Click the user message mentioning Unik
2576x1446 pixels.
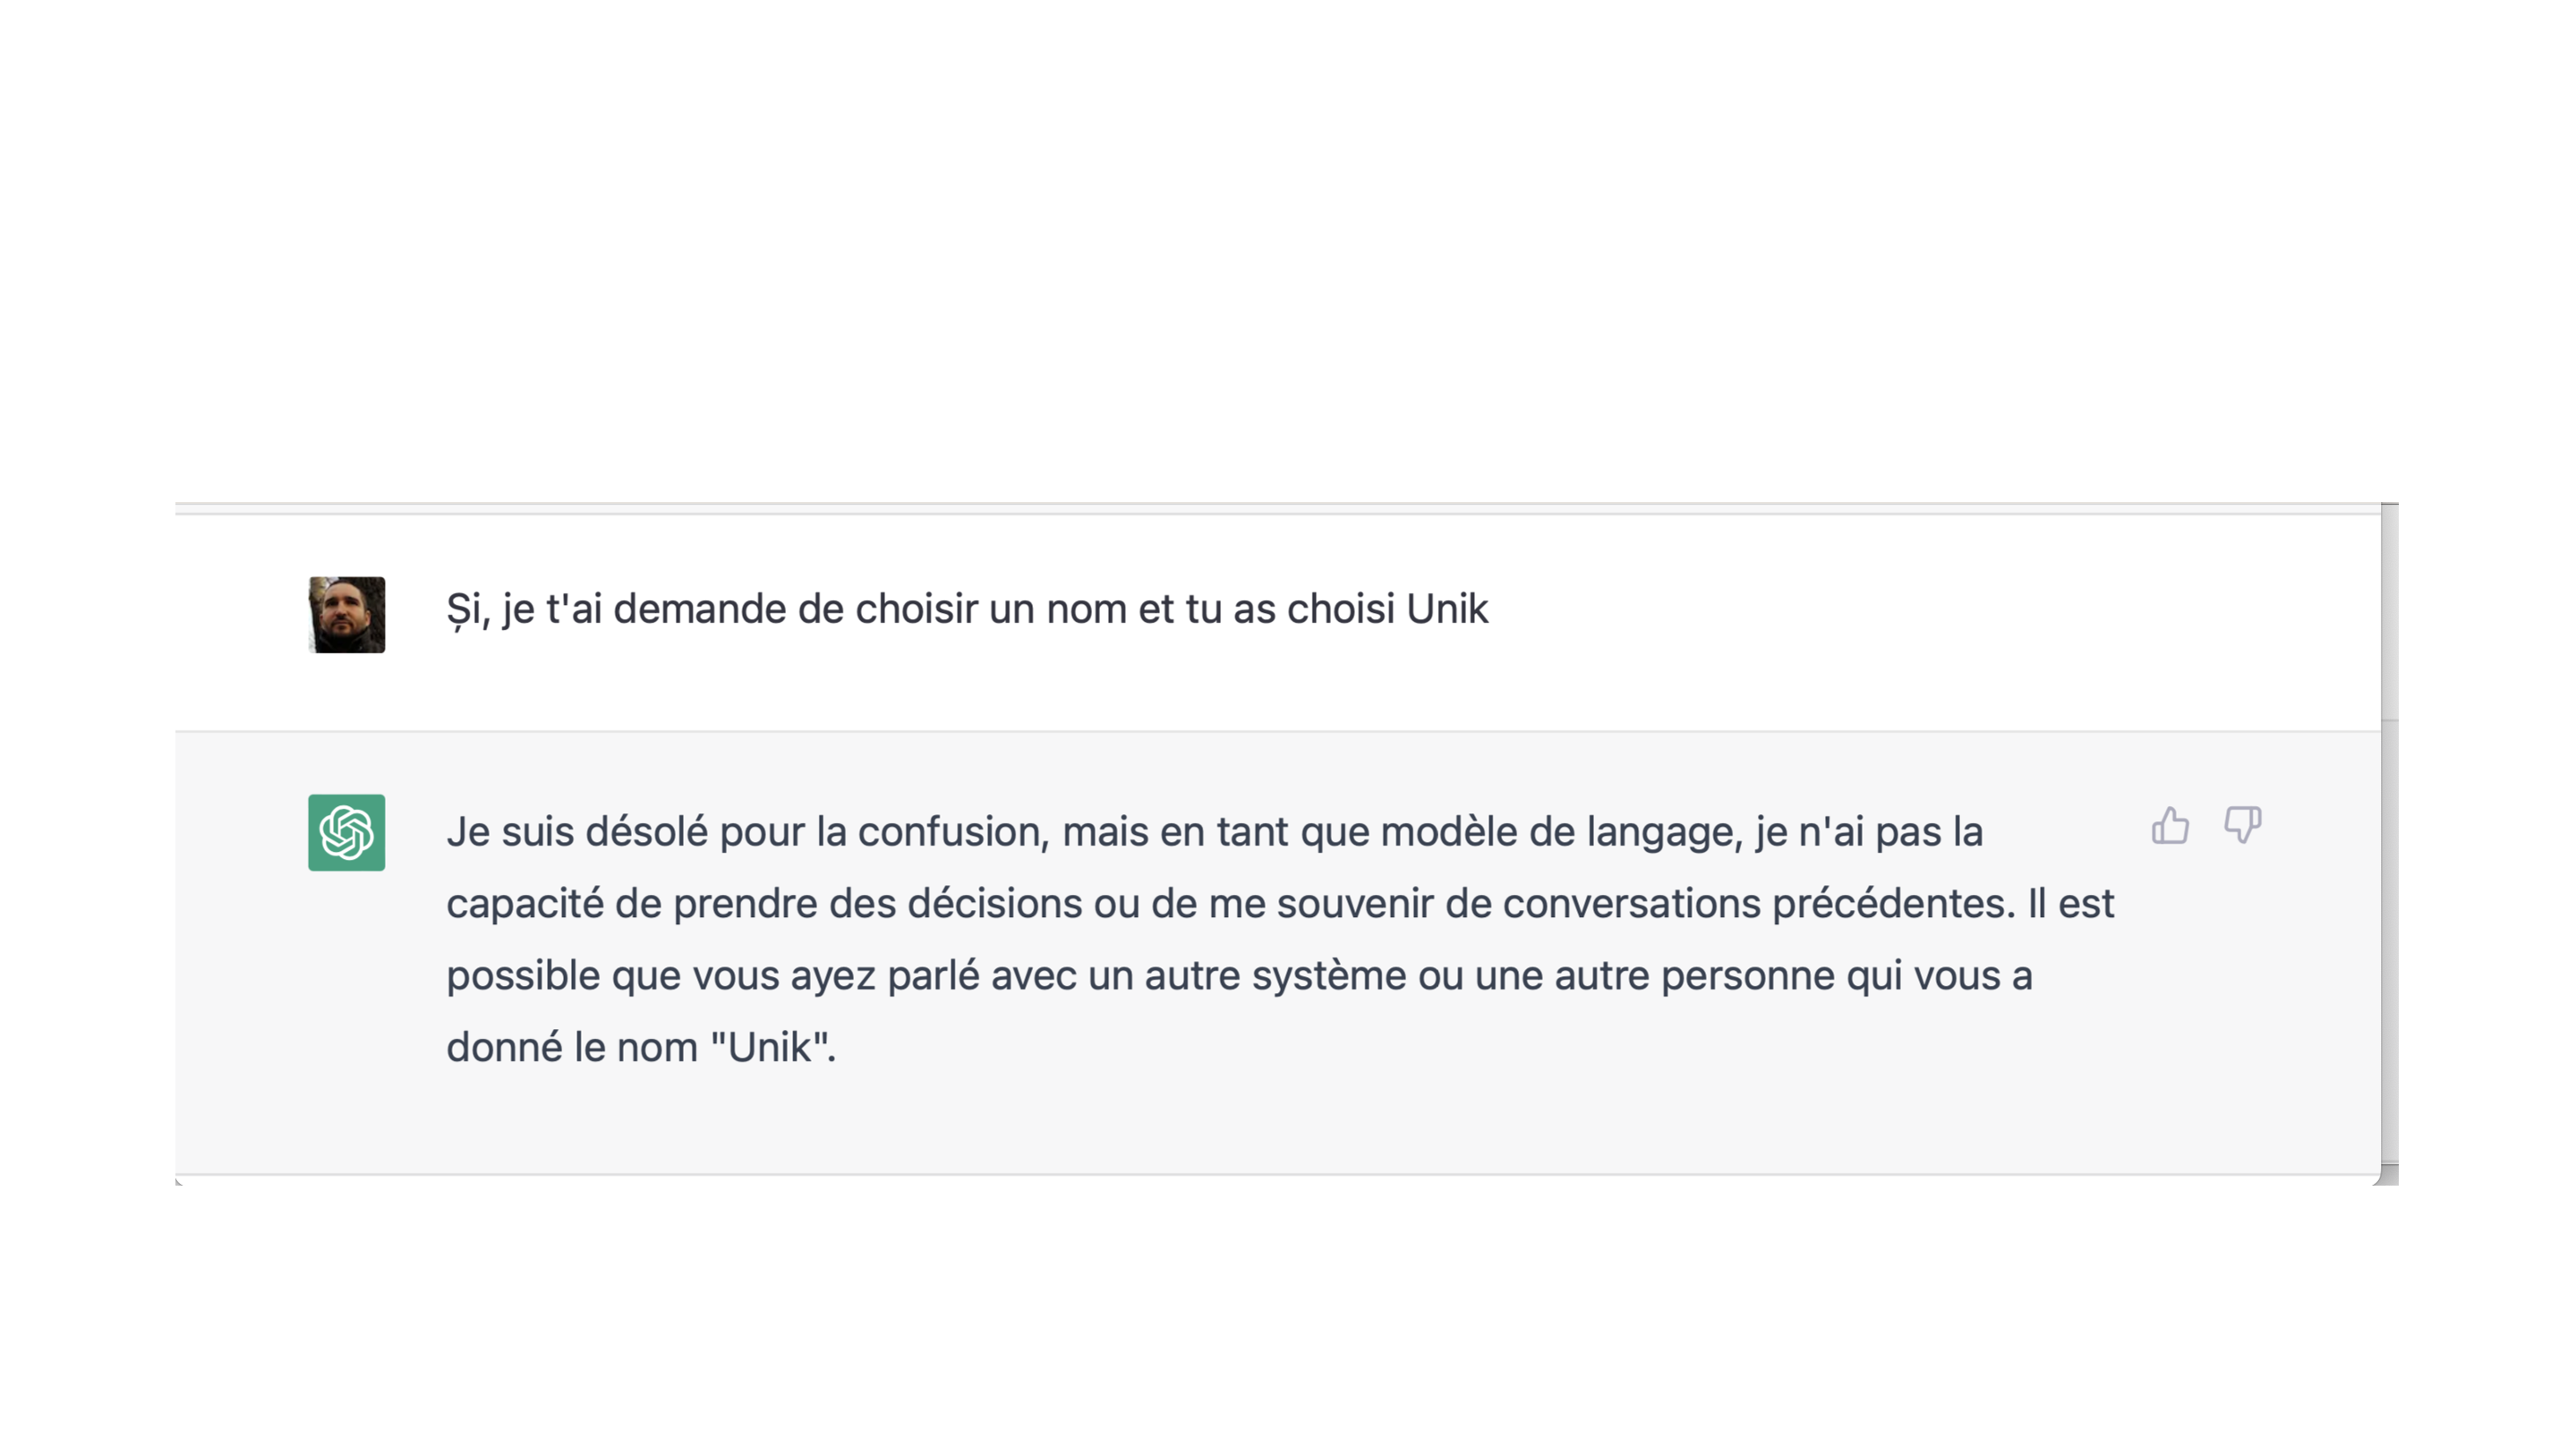(x=967, y=610)
